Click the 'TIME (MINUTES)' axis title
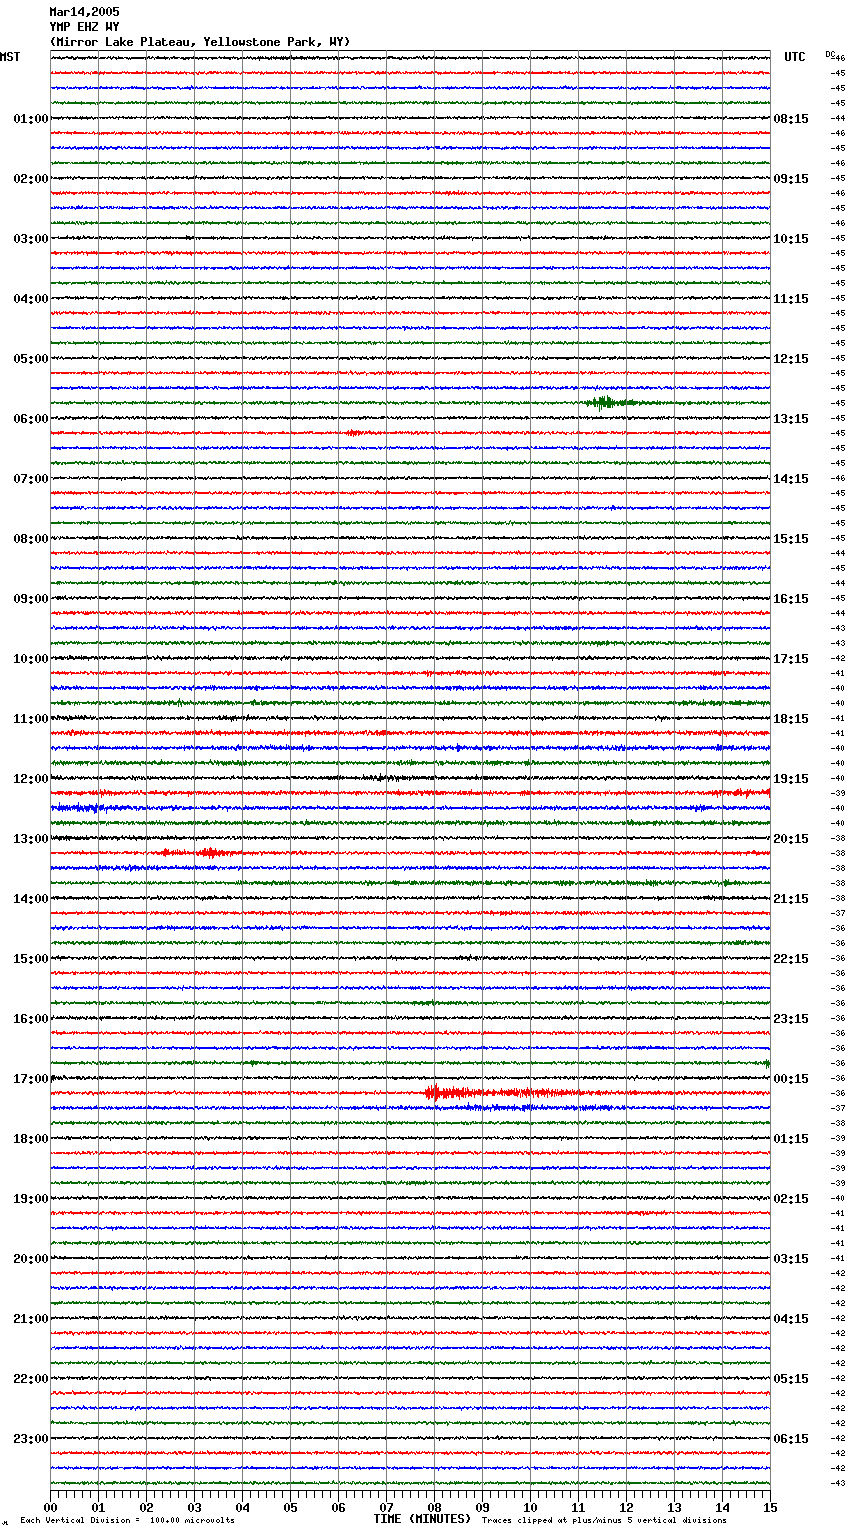 point(422,1519)
